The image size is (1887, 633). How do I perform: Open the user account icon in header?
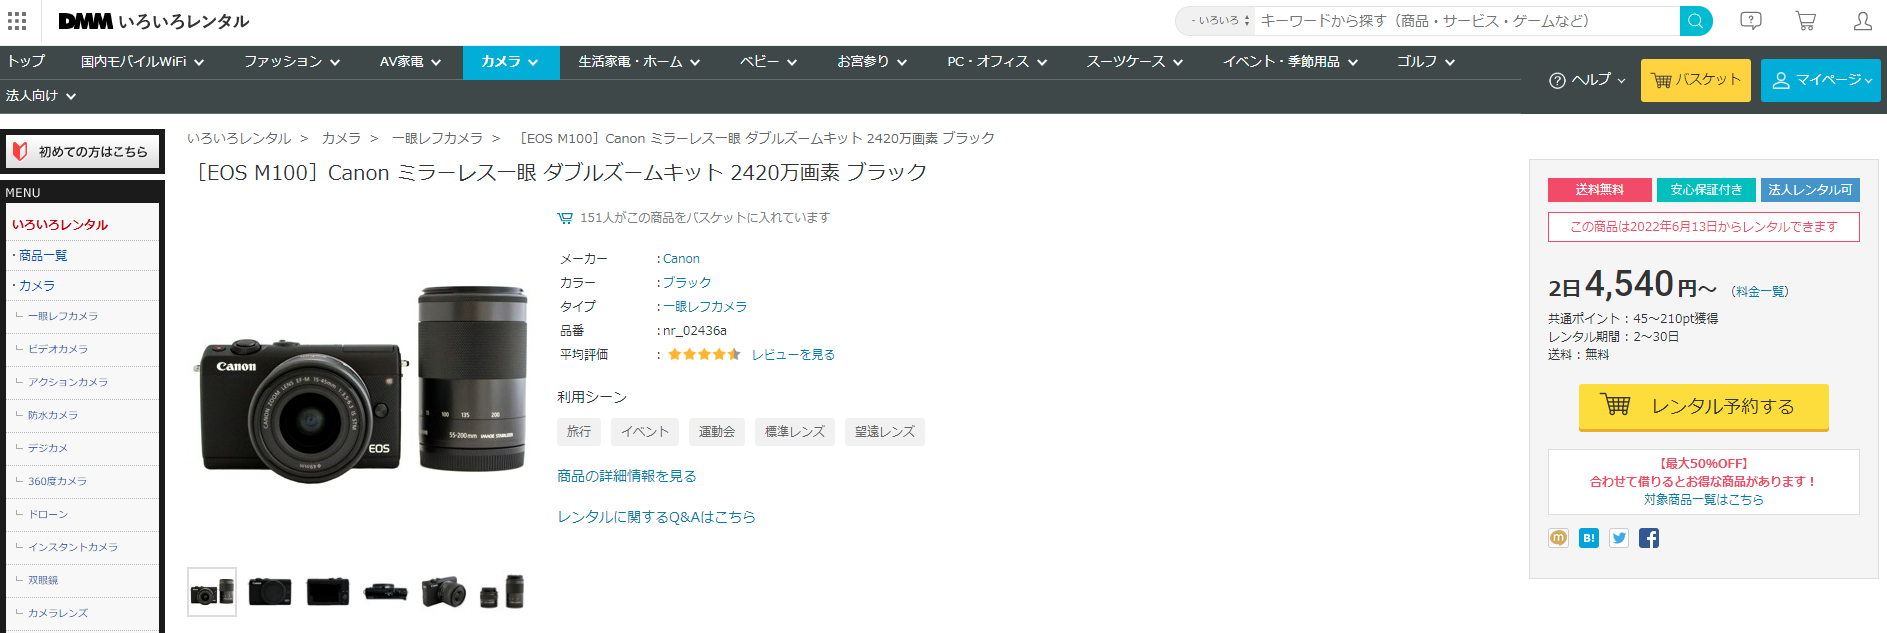1863,21
